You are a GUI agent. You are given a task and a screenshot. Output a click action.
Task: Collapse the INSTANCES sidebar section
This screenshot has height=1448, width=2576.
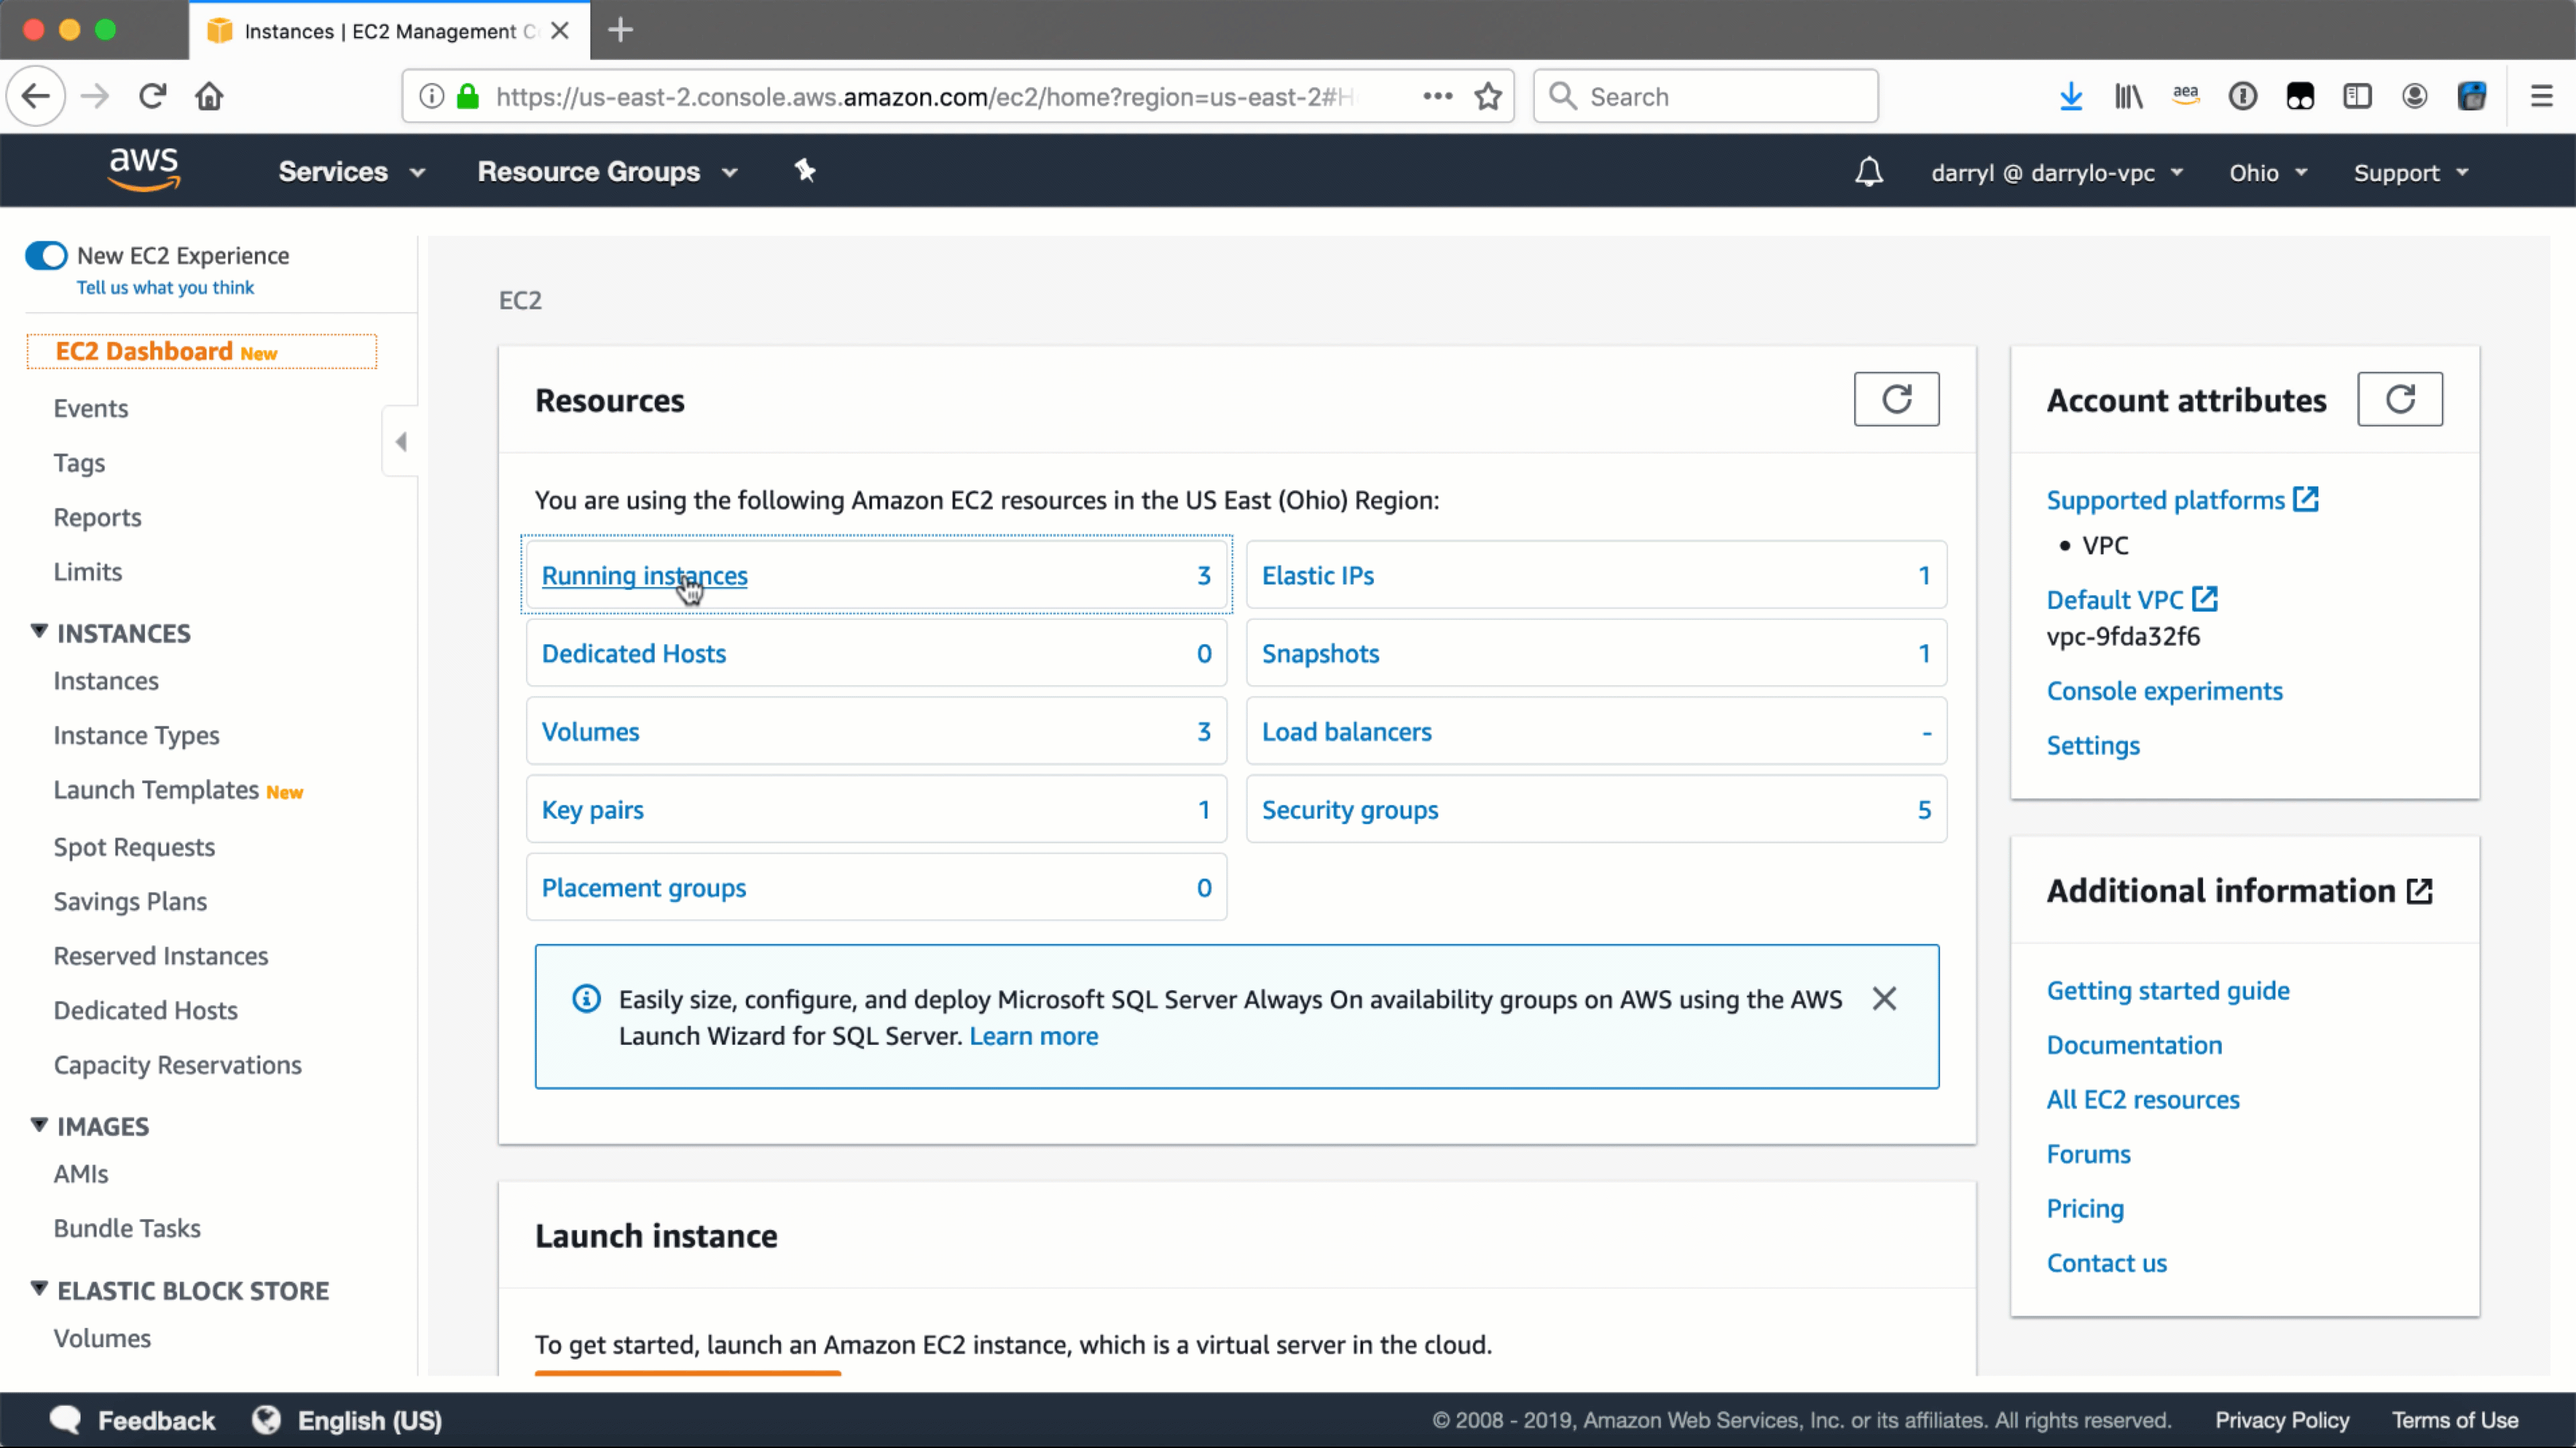39,631
